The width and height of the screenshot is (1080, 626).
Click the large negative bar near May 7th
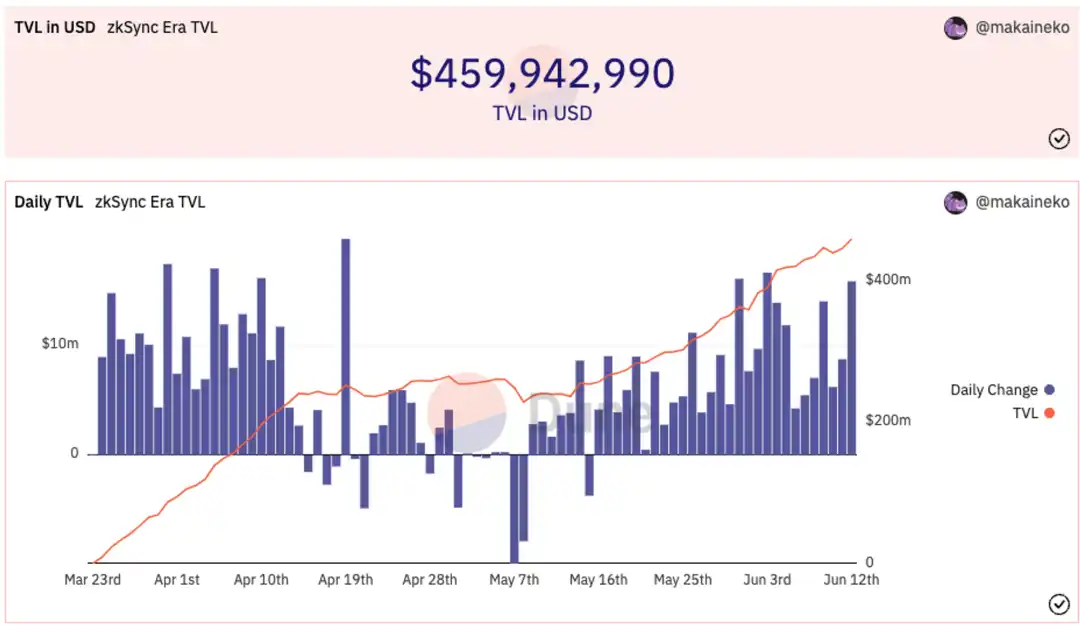[515, 508]
